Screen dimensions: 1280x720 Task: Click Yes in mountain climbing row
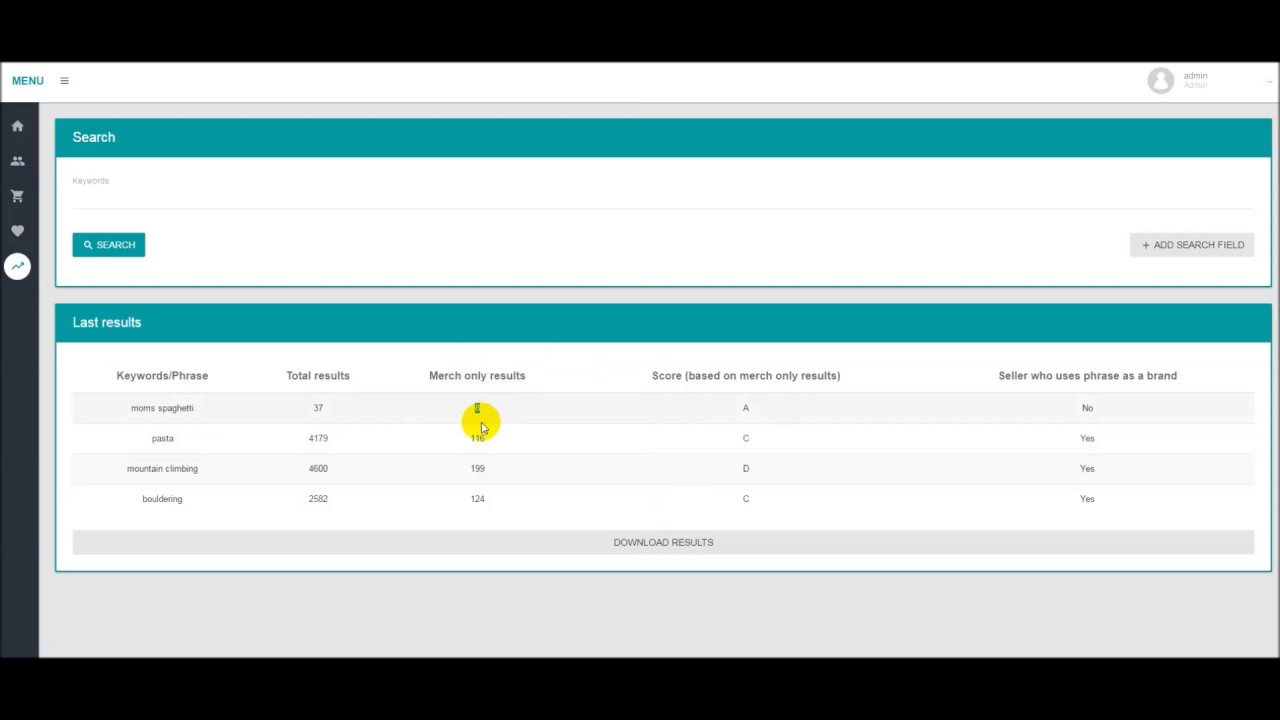pyautogui.click(x=1087, y=468)
